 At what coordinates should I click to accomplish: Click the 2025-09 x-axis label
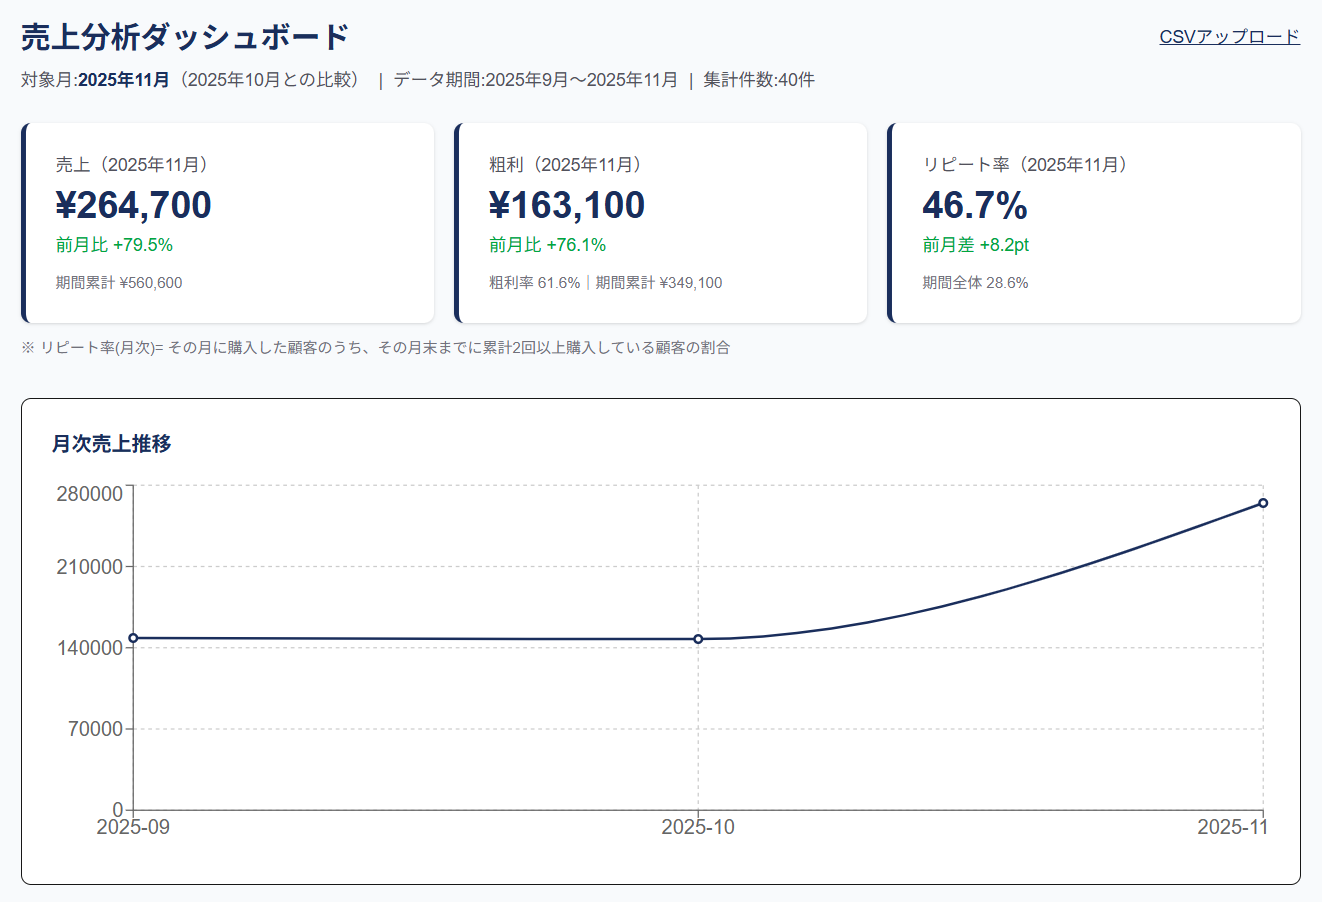tap(133, 827)
